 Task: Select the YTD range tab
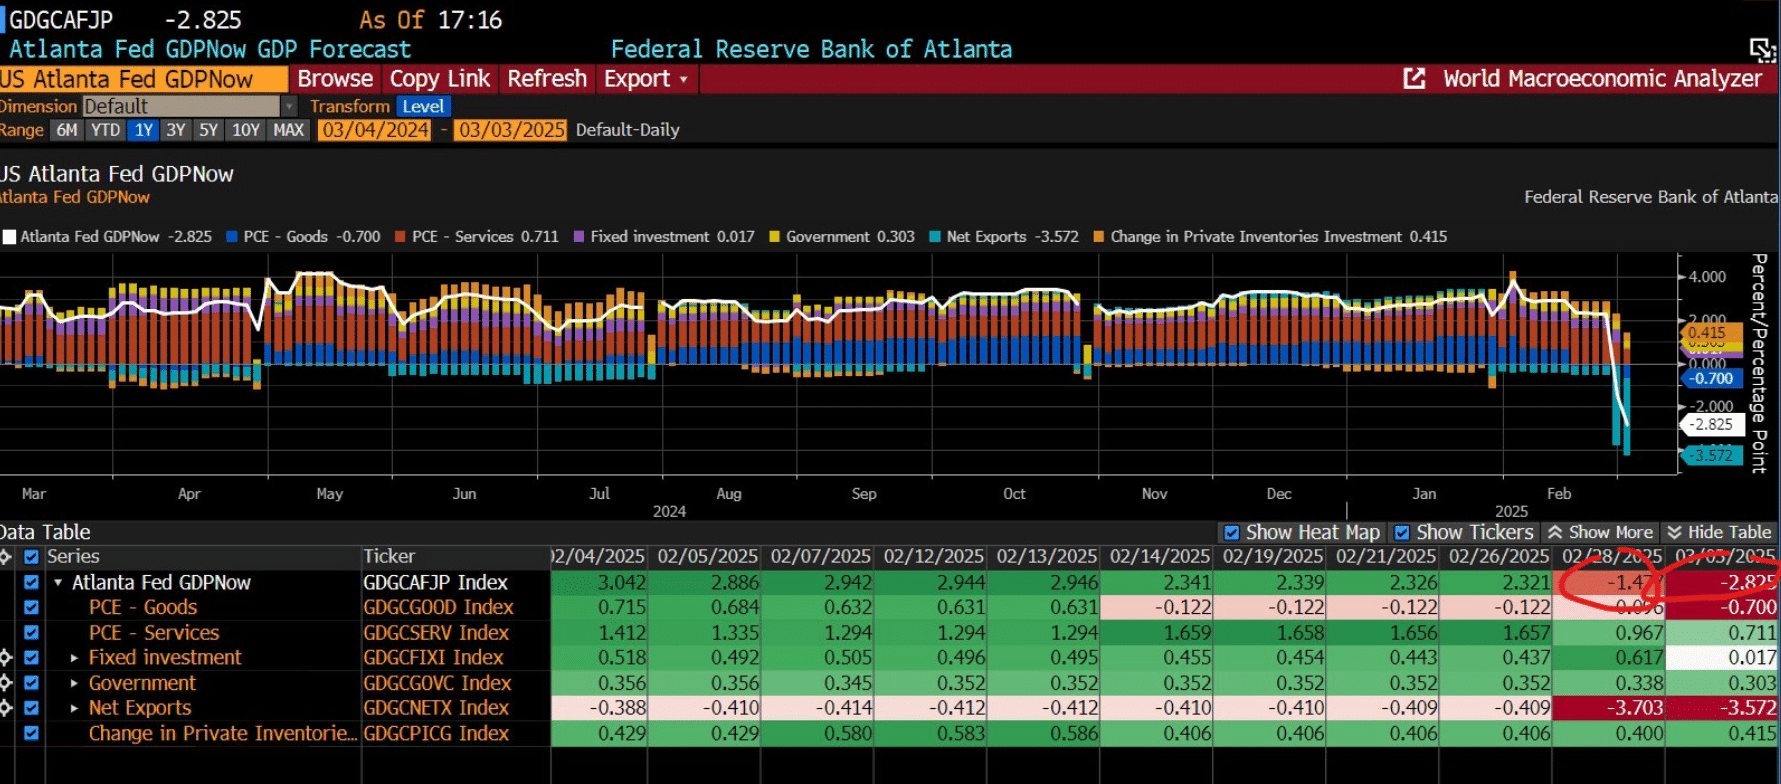point(105,130)
